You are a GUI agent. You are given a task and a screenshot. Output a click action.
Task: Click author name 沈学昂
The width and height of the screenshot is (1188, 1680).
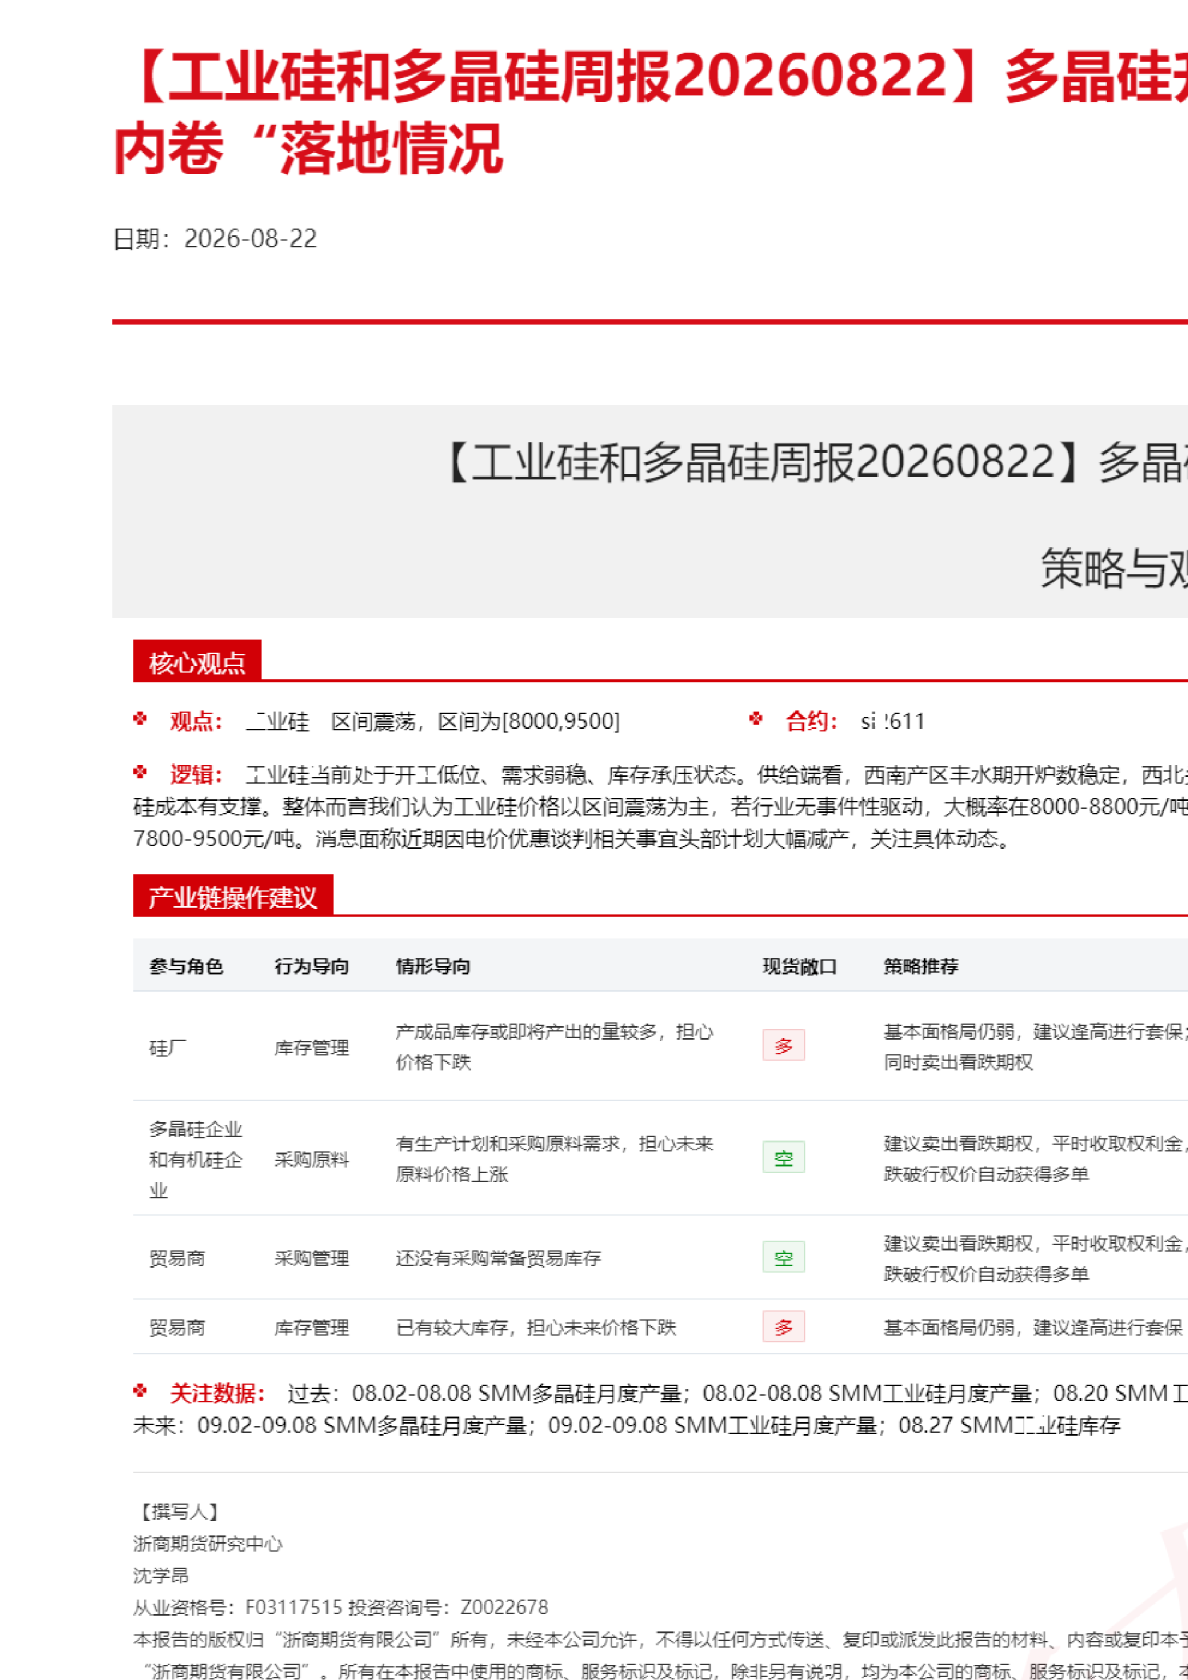click(161, 1576)
